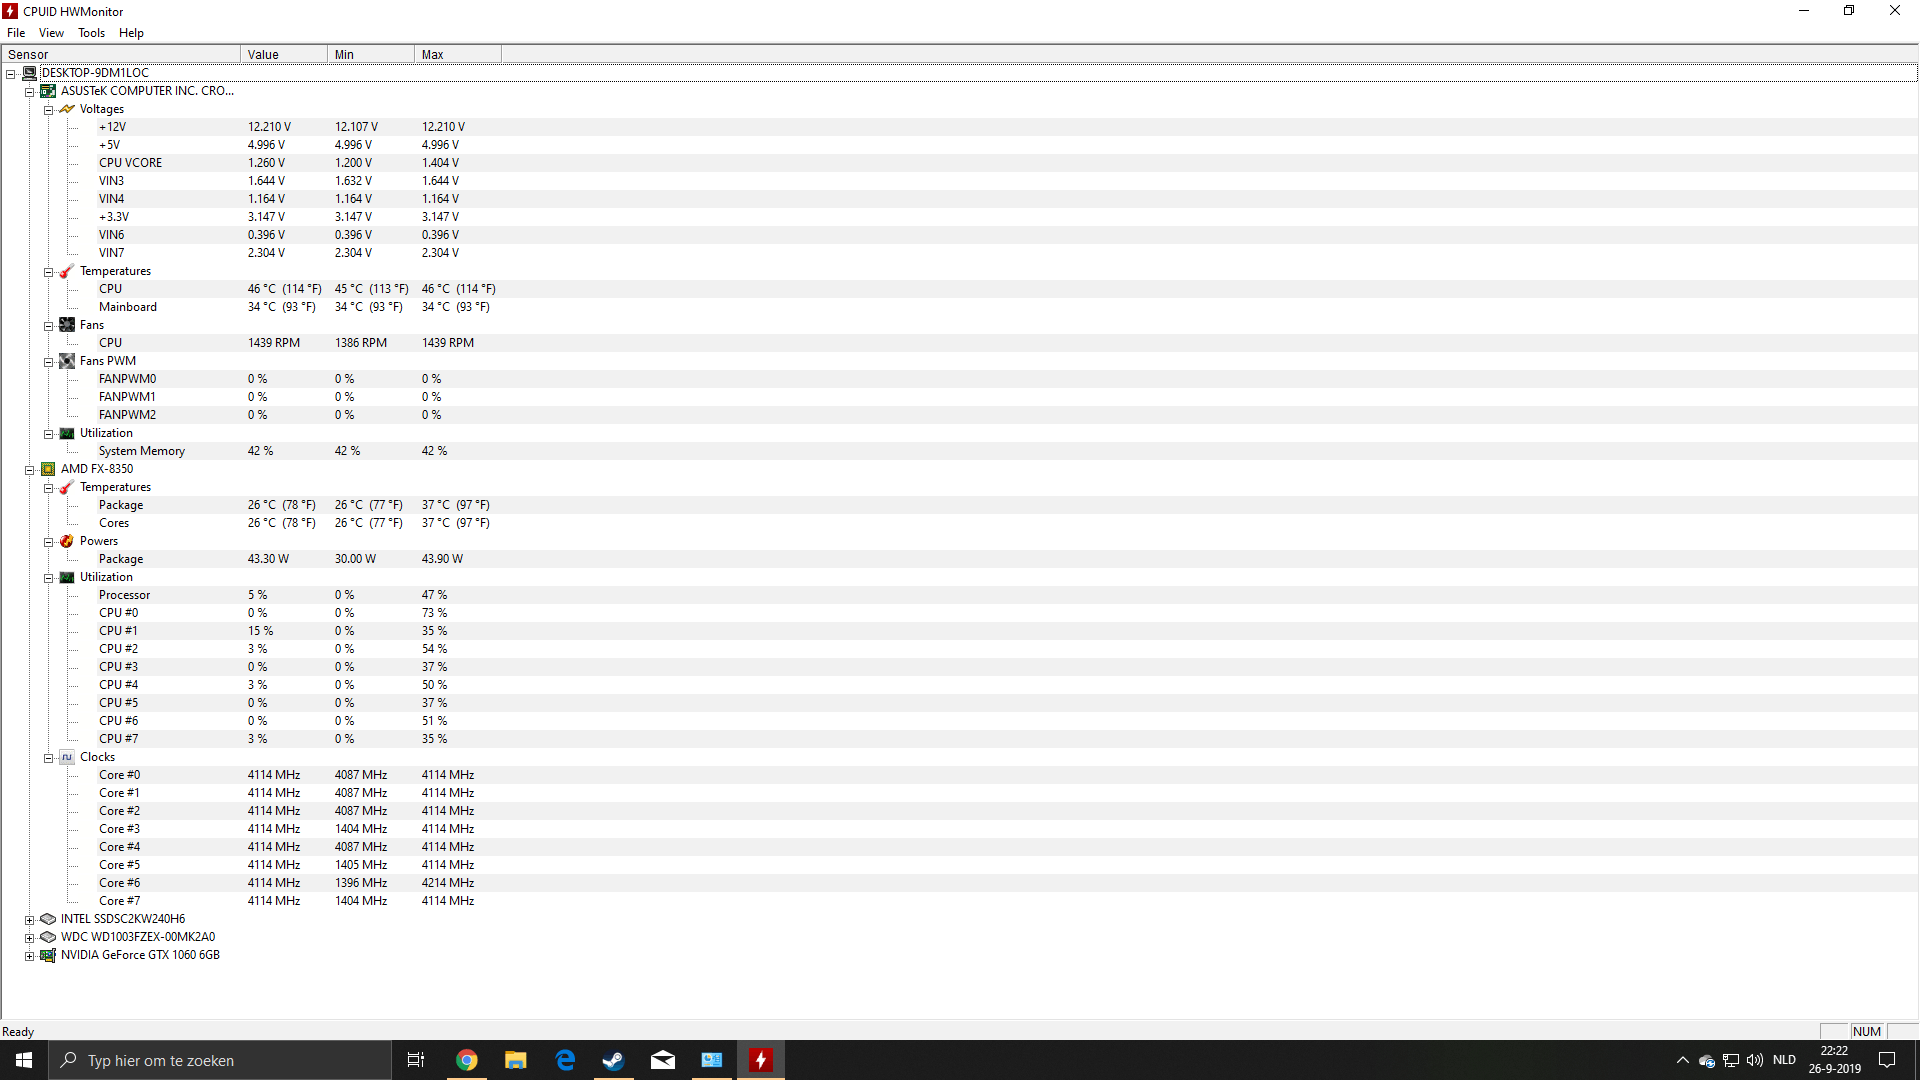Click the NVIDIA GeForce GTX 1060 card icon
This screenshot has width=1920, height=1080.
pyautogui.click(x=48, y=955)
